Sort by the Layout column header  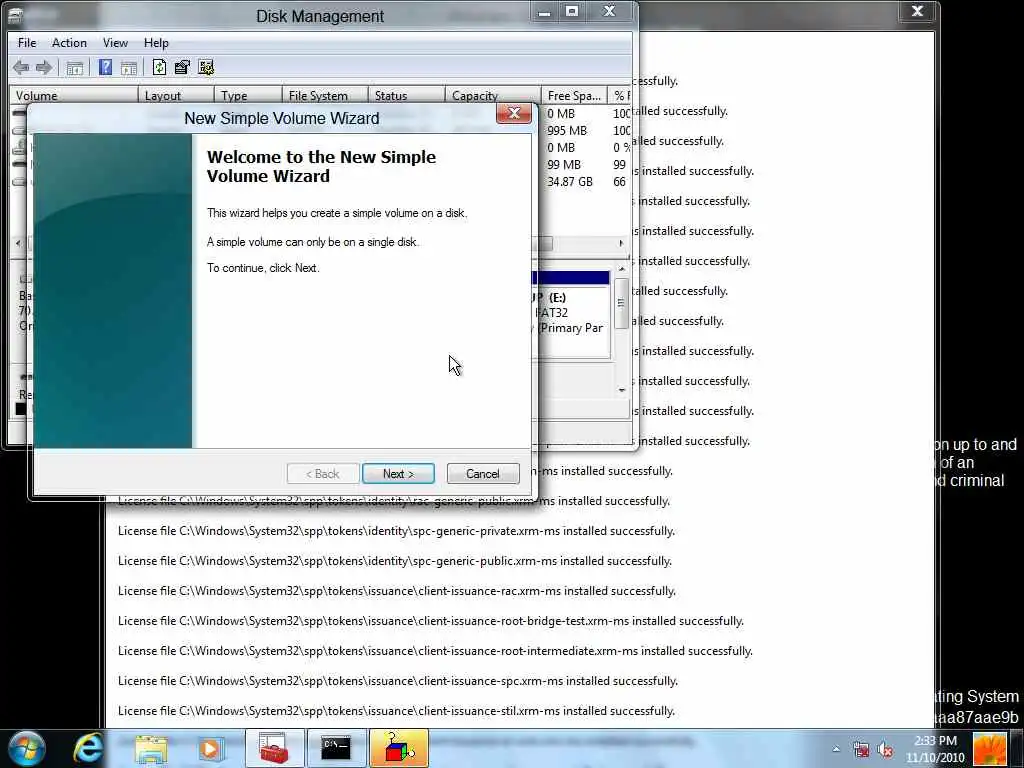(x=176, y=95)
